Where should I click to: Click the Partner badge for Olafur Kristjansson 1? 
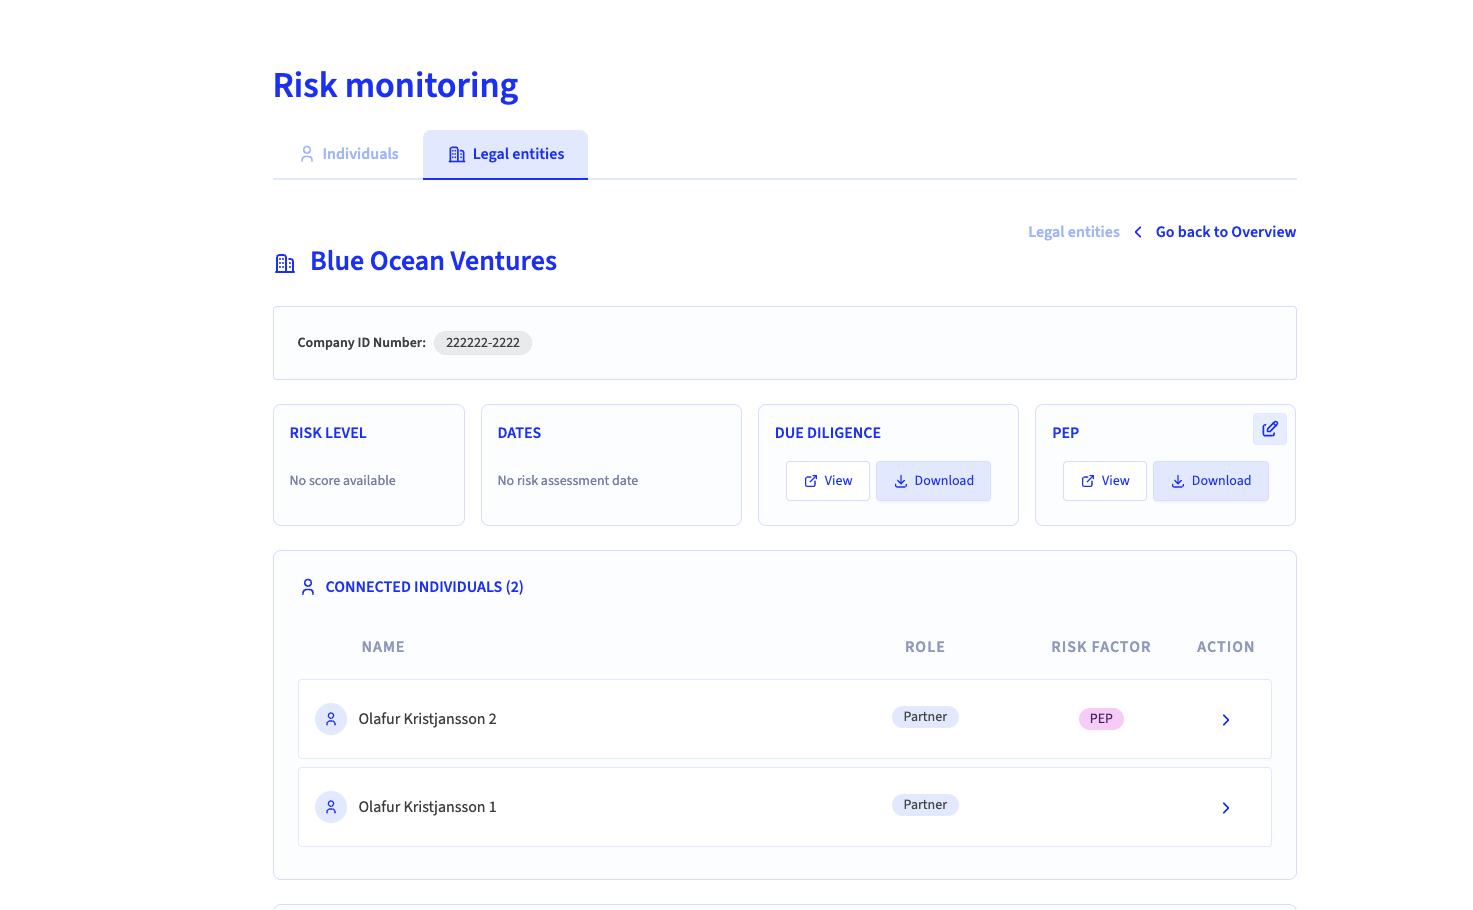coord(925,805)
